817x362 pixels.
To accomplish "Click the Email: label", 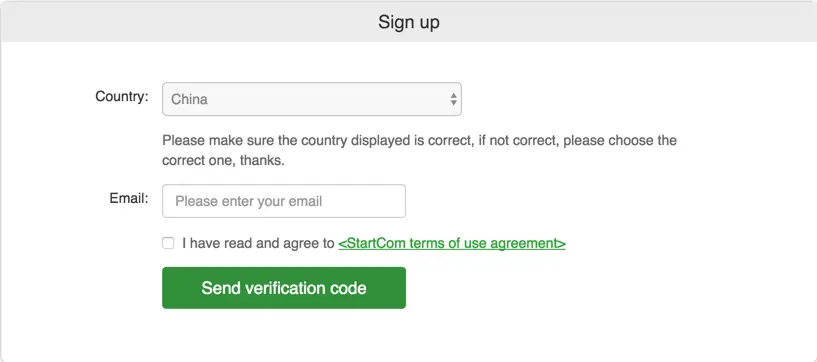I will pyautogui.click(x=129, y=198).
